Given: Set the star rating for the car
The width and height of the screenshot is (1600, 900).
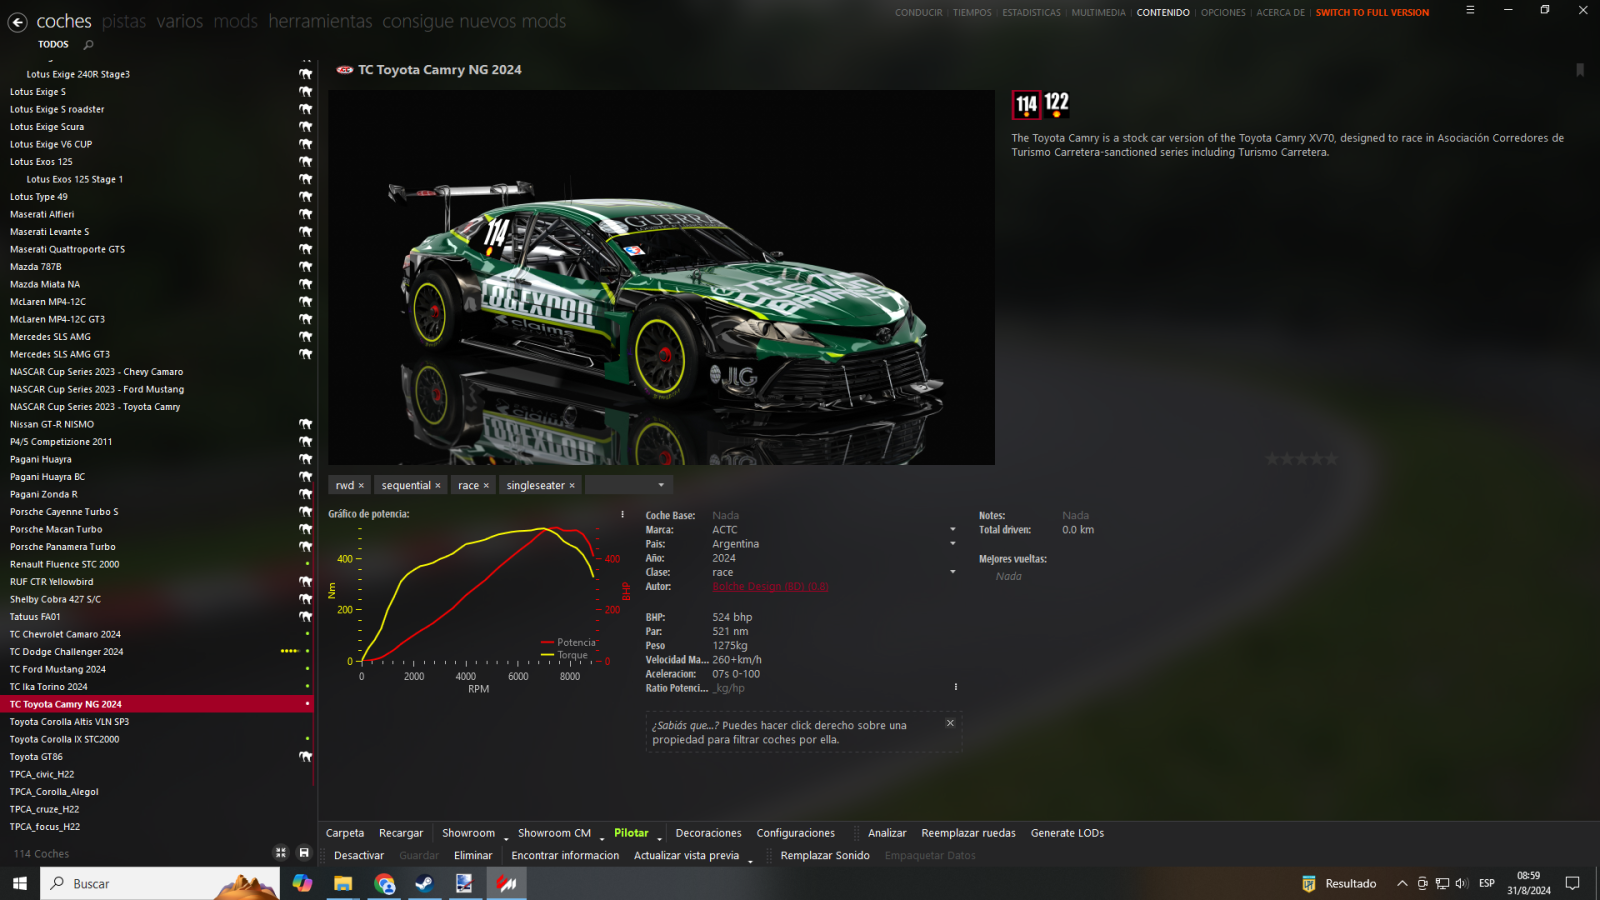Looking at the screenshot, I should point(1301,459).
